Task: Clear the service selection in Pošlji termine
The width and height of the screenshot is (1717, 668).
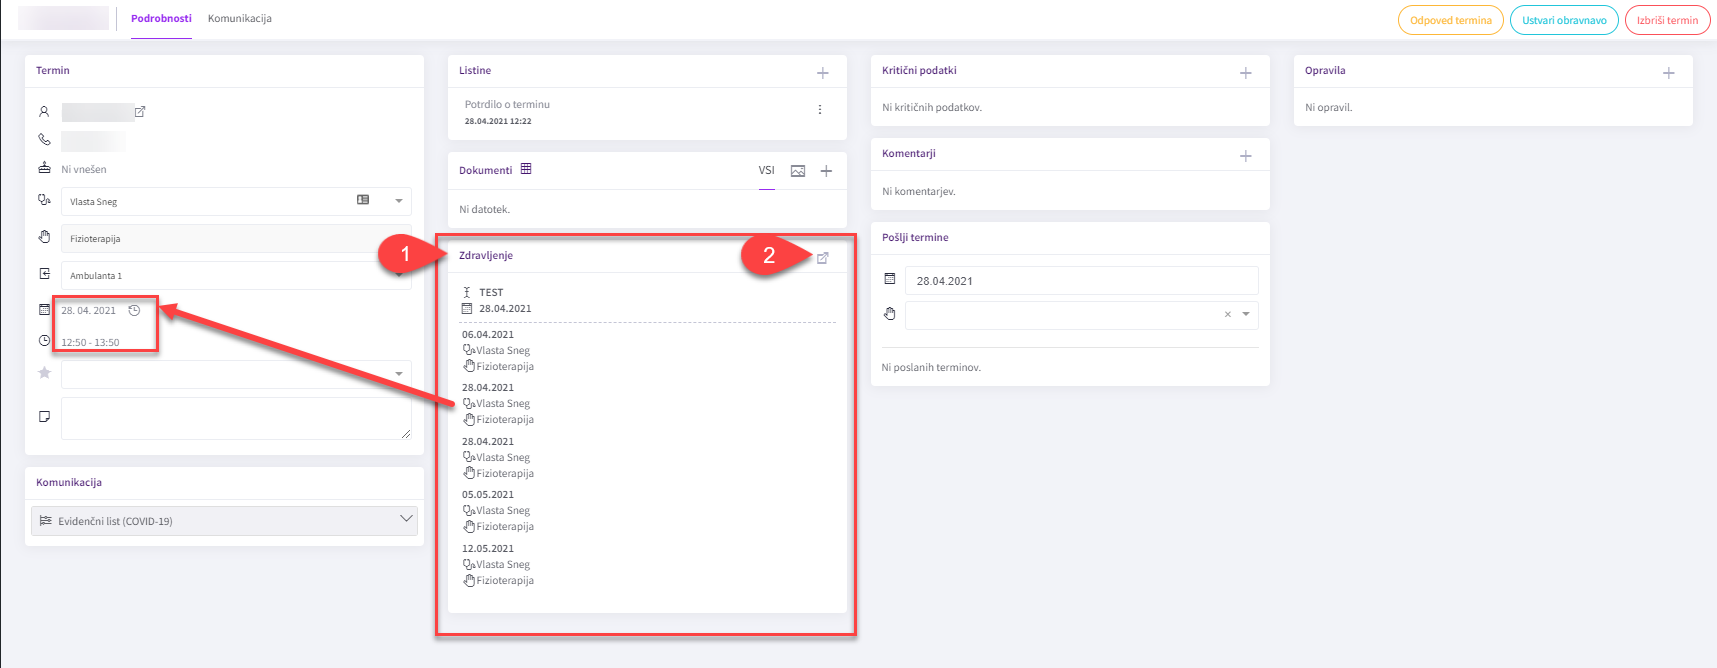Action: point(1227,314)
